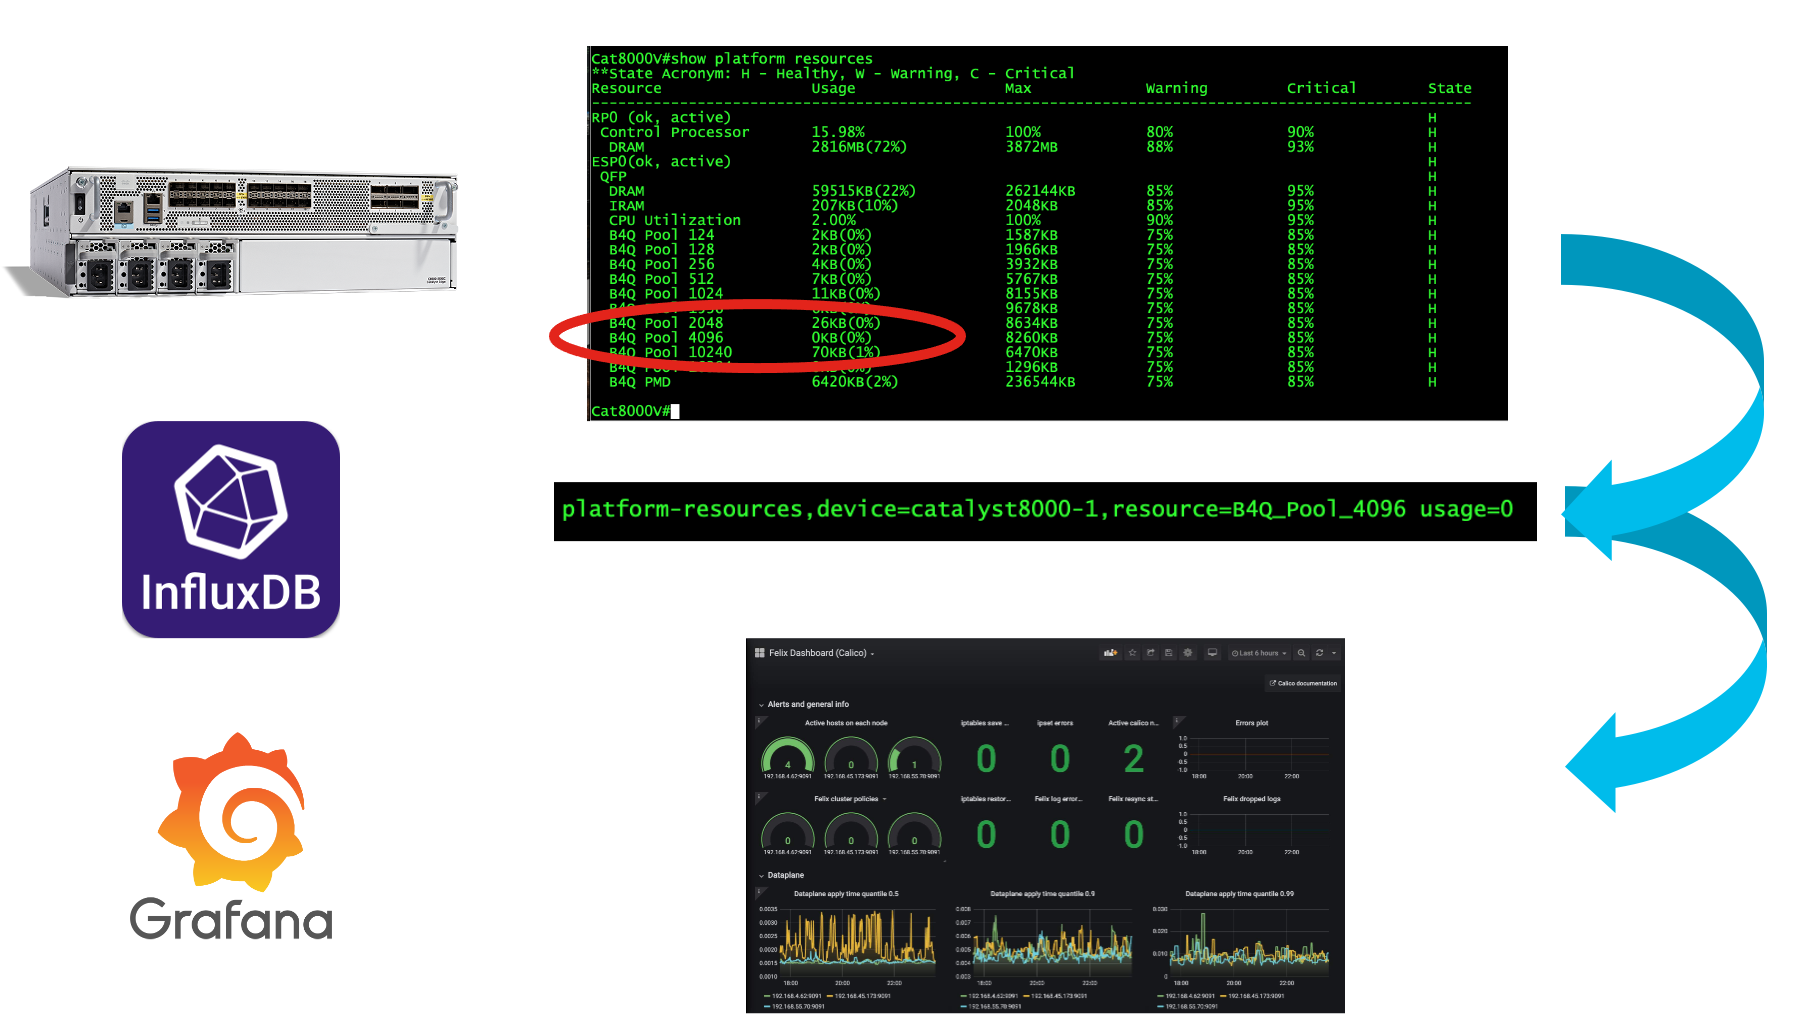The width and height of the screenshot is (1820, 1024).
Task: Click the refresh dashboard icon
Action: (1320, 653)
